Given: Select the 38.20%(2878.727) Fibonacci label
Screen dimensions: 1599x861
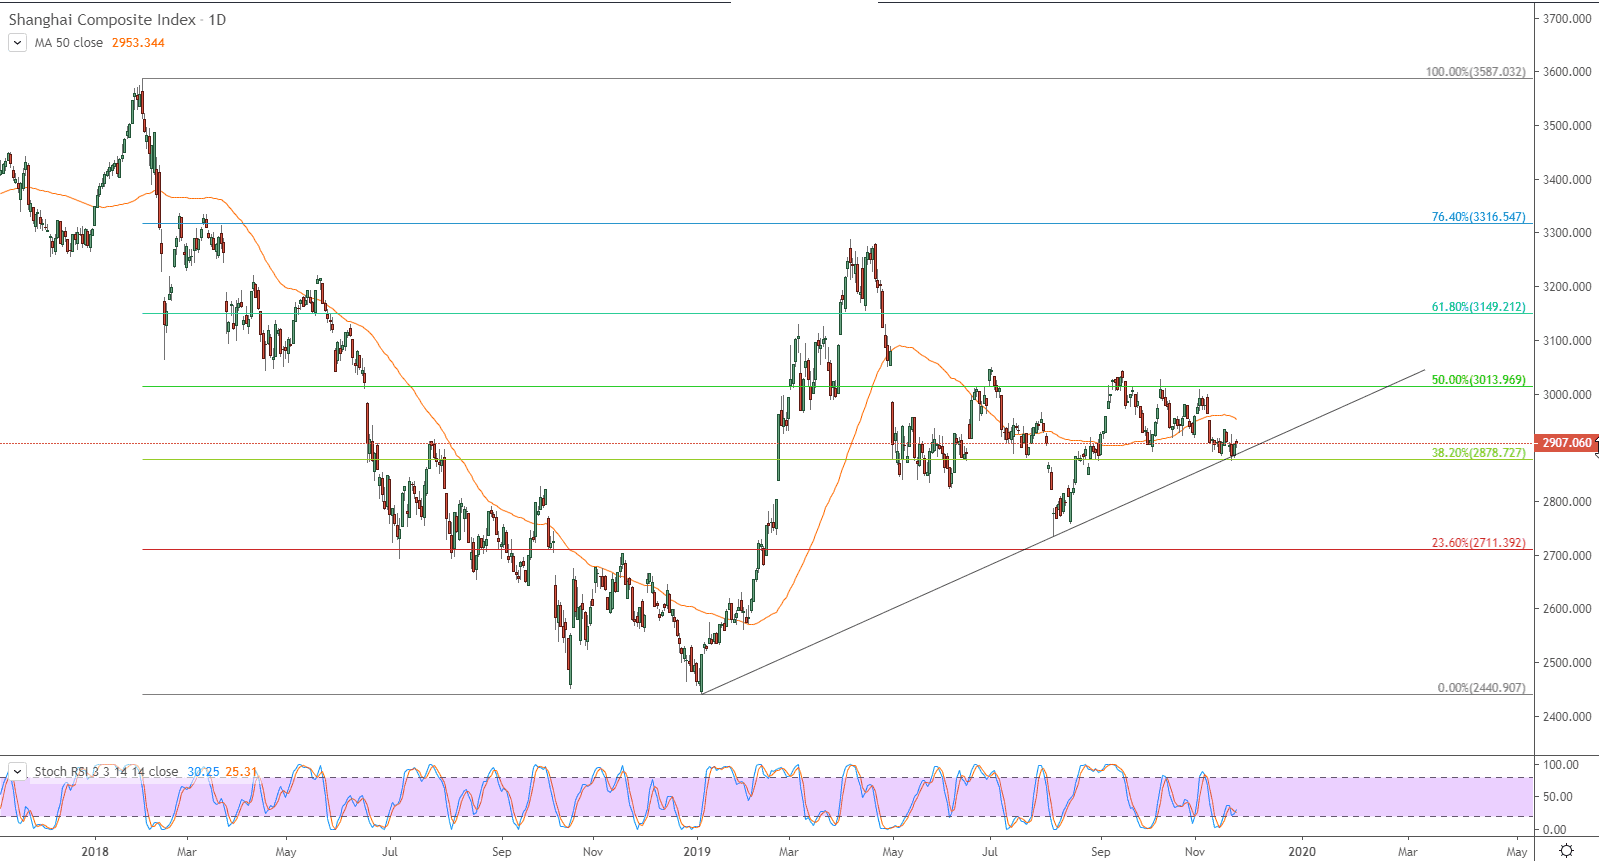Looking at the screenshot, I should (1479, 453).
